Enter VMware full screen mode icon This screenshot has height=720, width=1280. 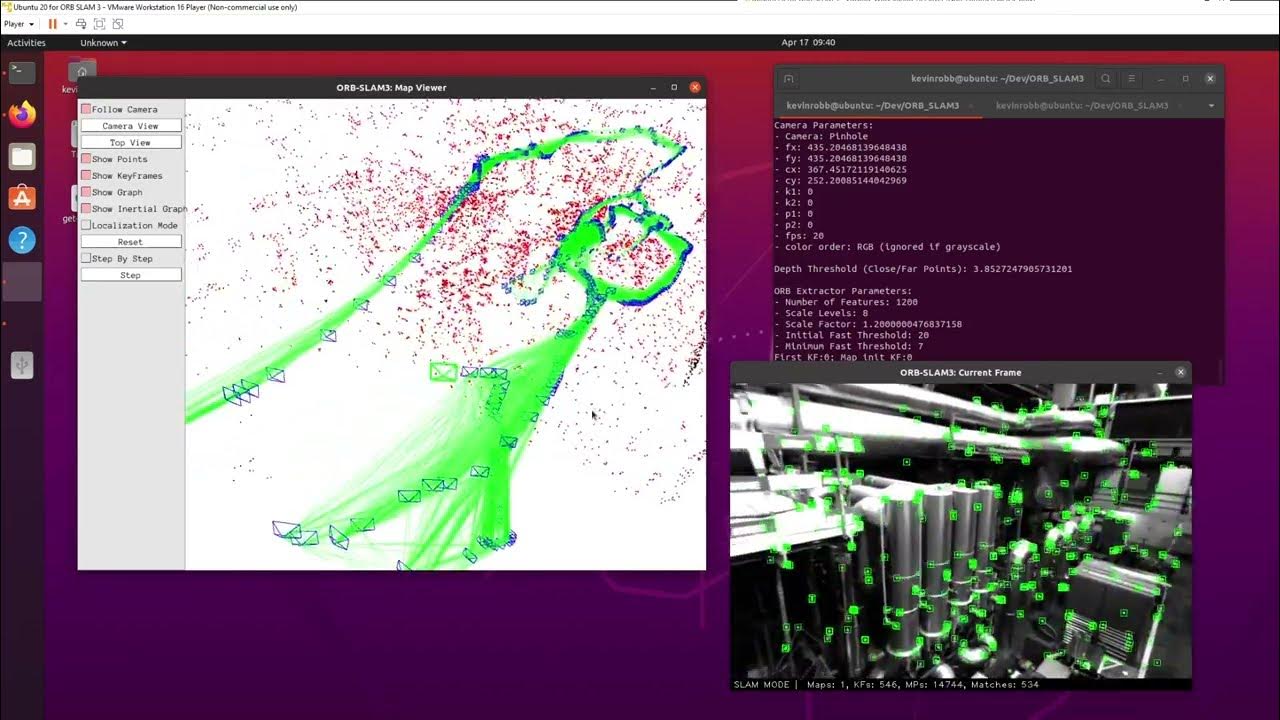click(x=99, y=24)
